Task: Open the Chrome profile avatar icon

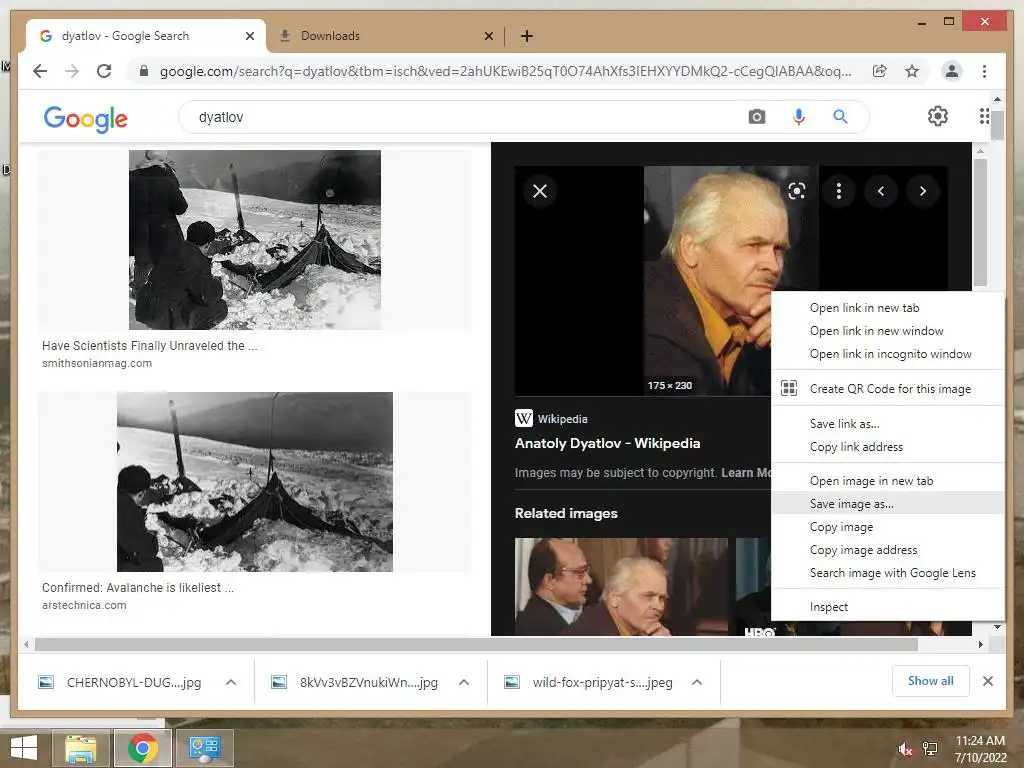Action: pyautogui.click(x=952, y=71)
